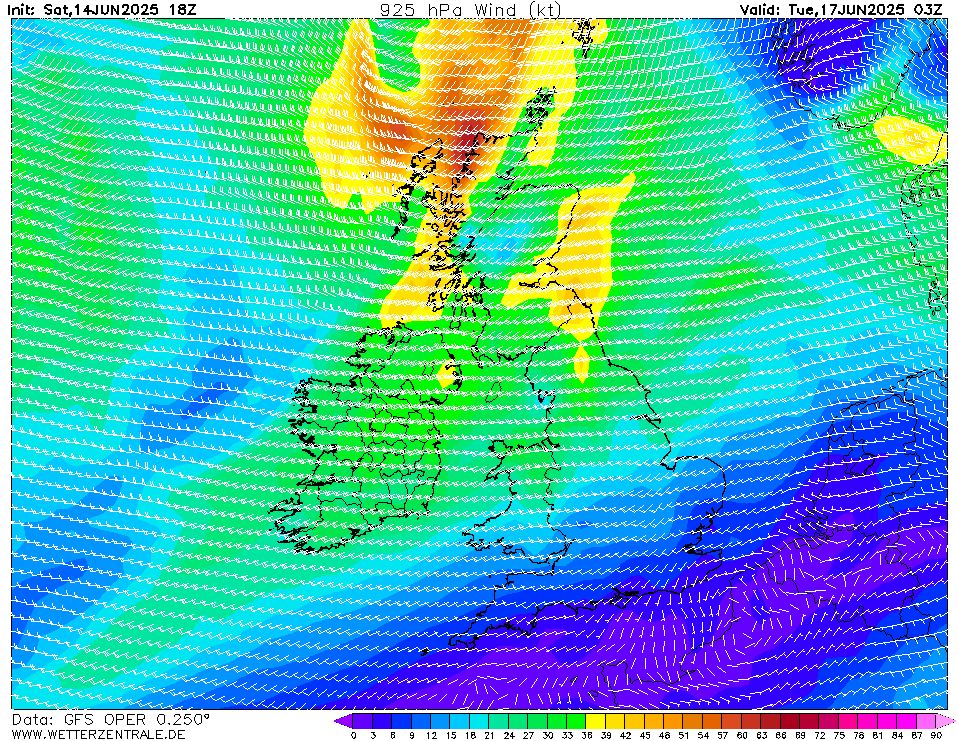Click the "Init: Sat,14JUN2025 18Z" label

tap(102, 10)
